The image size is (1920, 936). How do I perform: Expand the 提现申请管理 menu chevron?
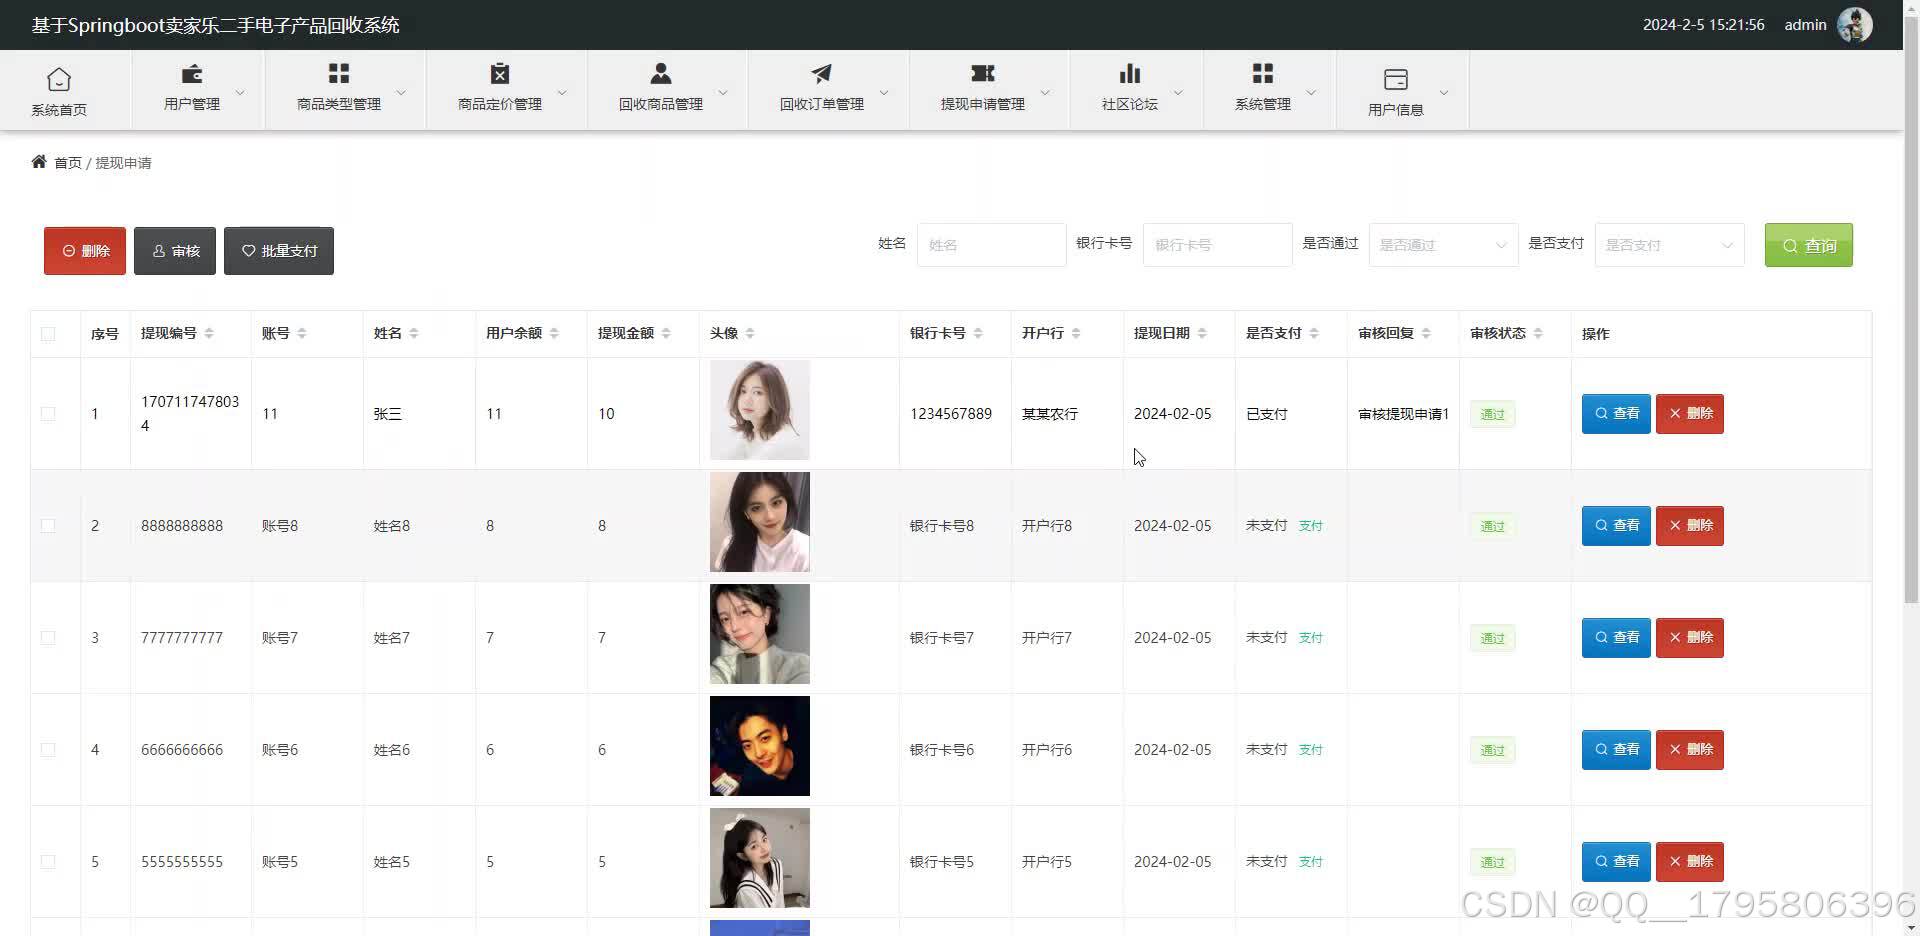click(1045, 92)
